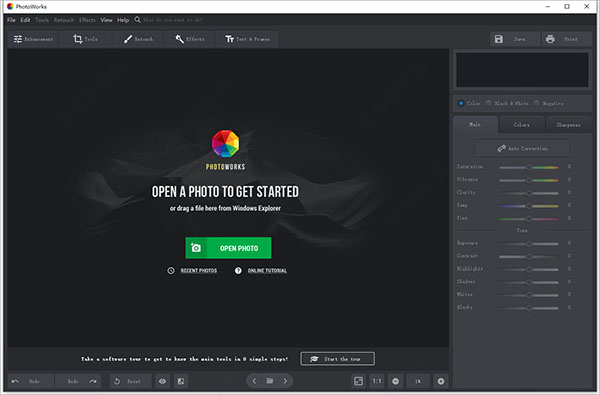Click the Clarity slider handle
The height and width of the screenshot is (395, 600).
(529, 193)
